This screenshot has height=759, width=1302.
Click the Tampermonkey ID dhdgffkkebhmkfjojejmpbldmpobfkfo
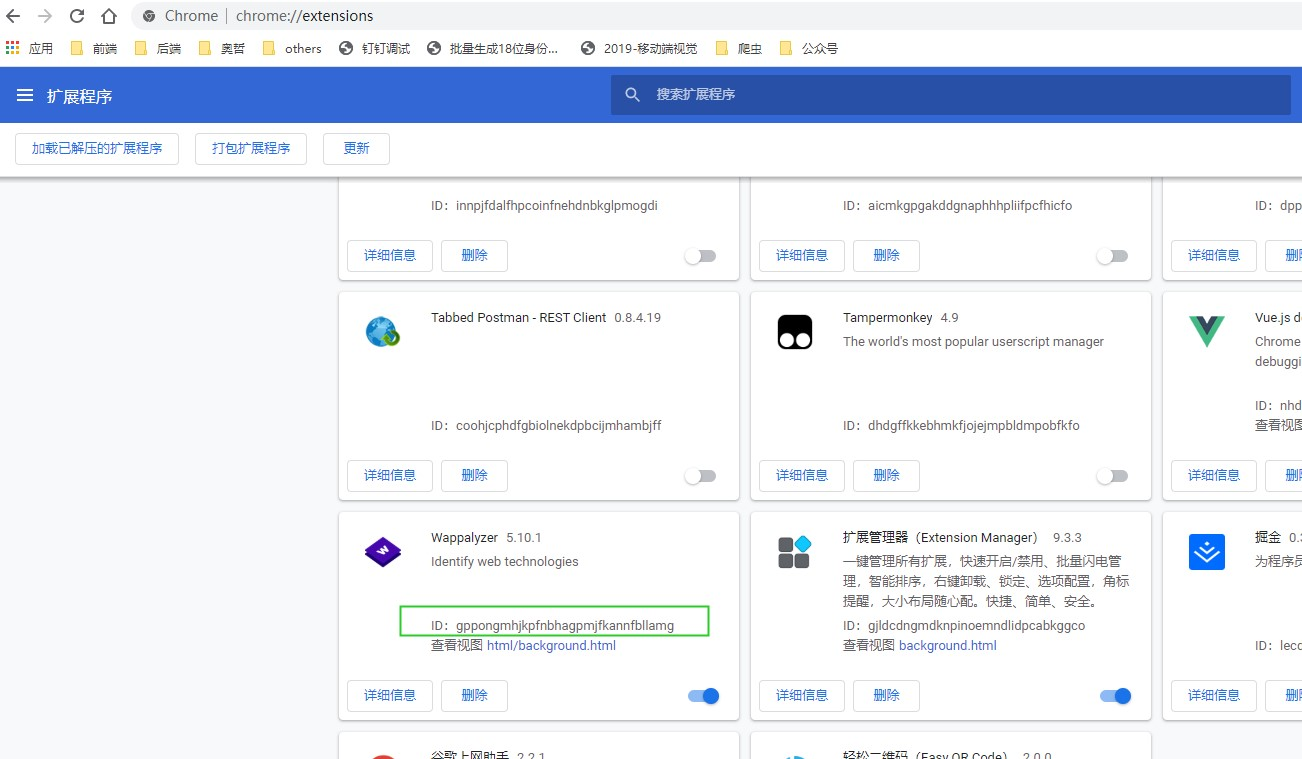[x=974, y=425]
